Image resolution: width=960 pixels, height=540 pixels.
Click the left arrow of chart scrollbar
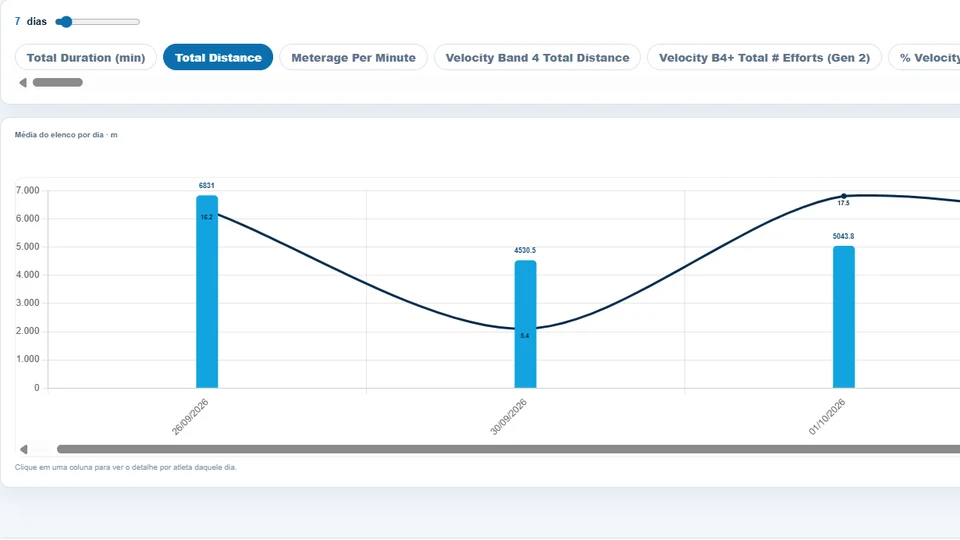point(23,449)
